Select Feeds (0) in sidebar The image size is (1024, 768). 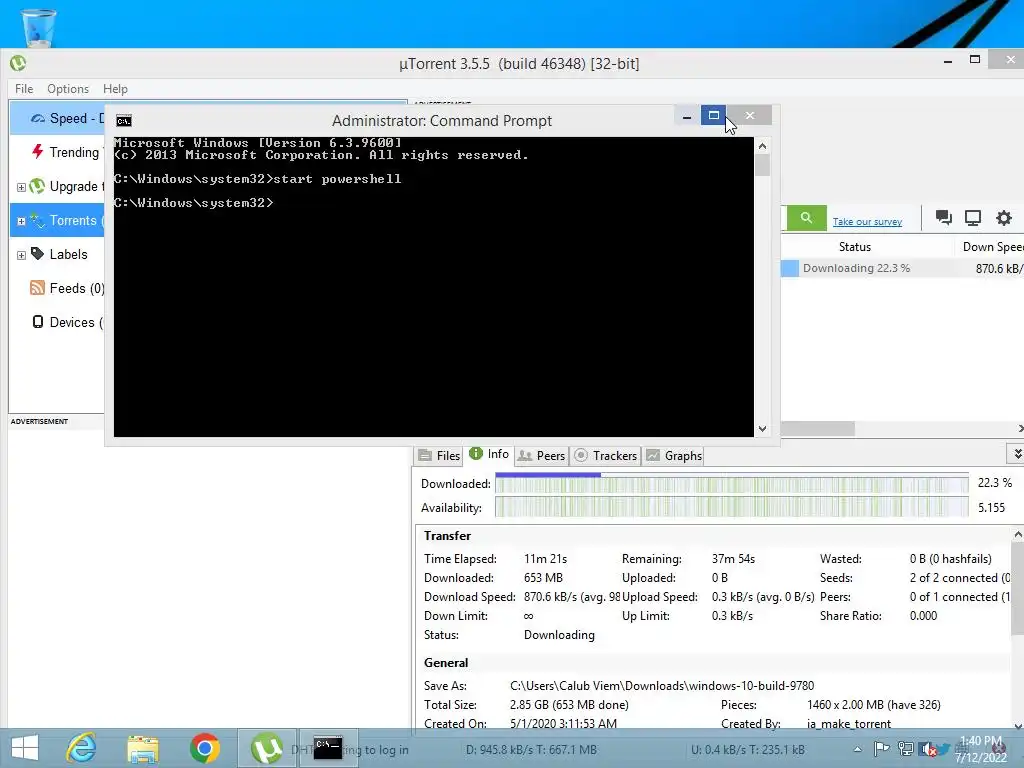click(x=57, y=288)
